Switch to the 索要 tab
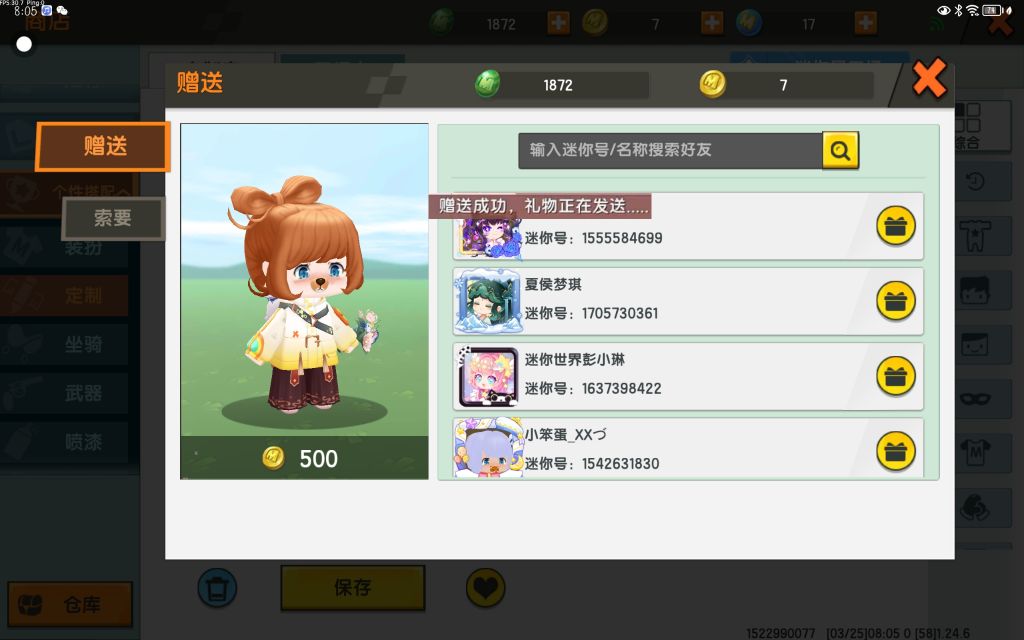 (113, 218)
